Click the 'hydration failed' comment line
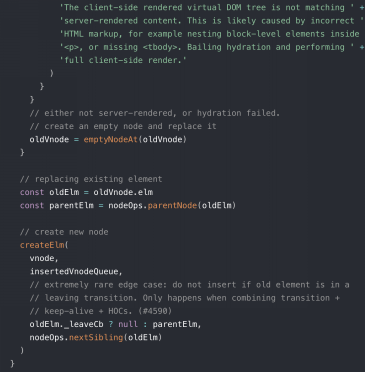This screenshot has height=373, width=365. tap(155, 113)
